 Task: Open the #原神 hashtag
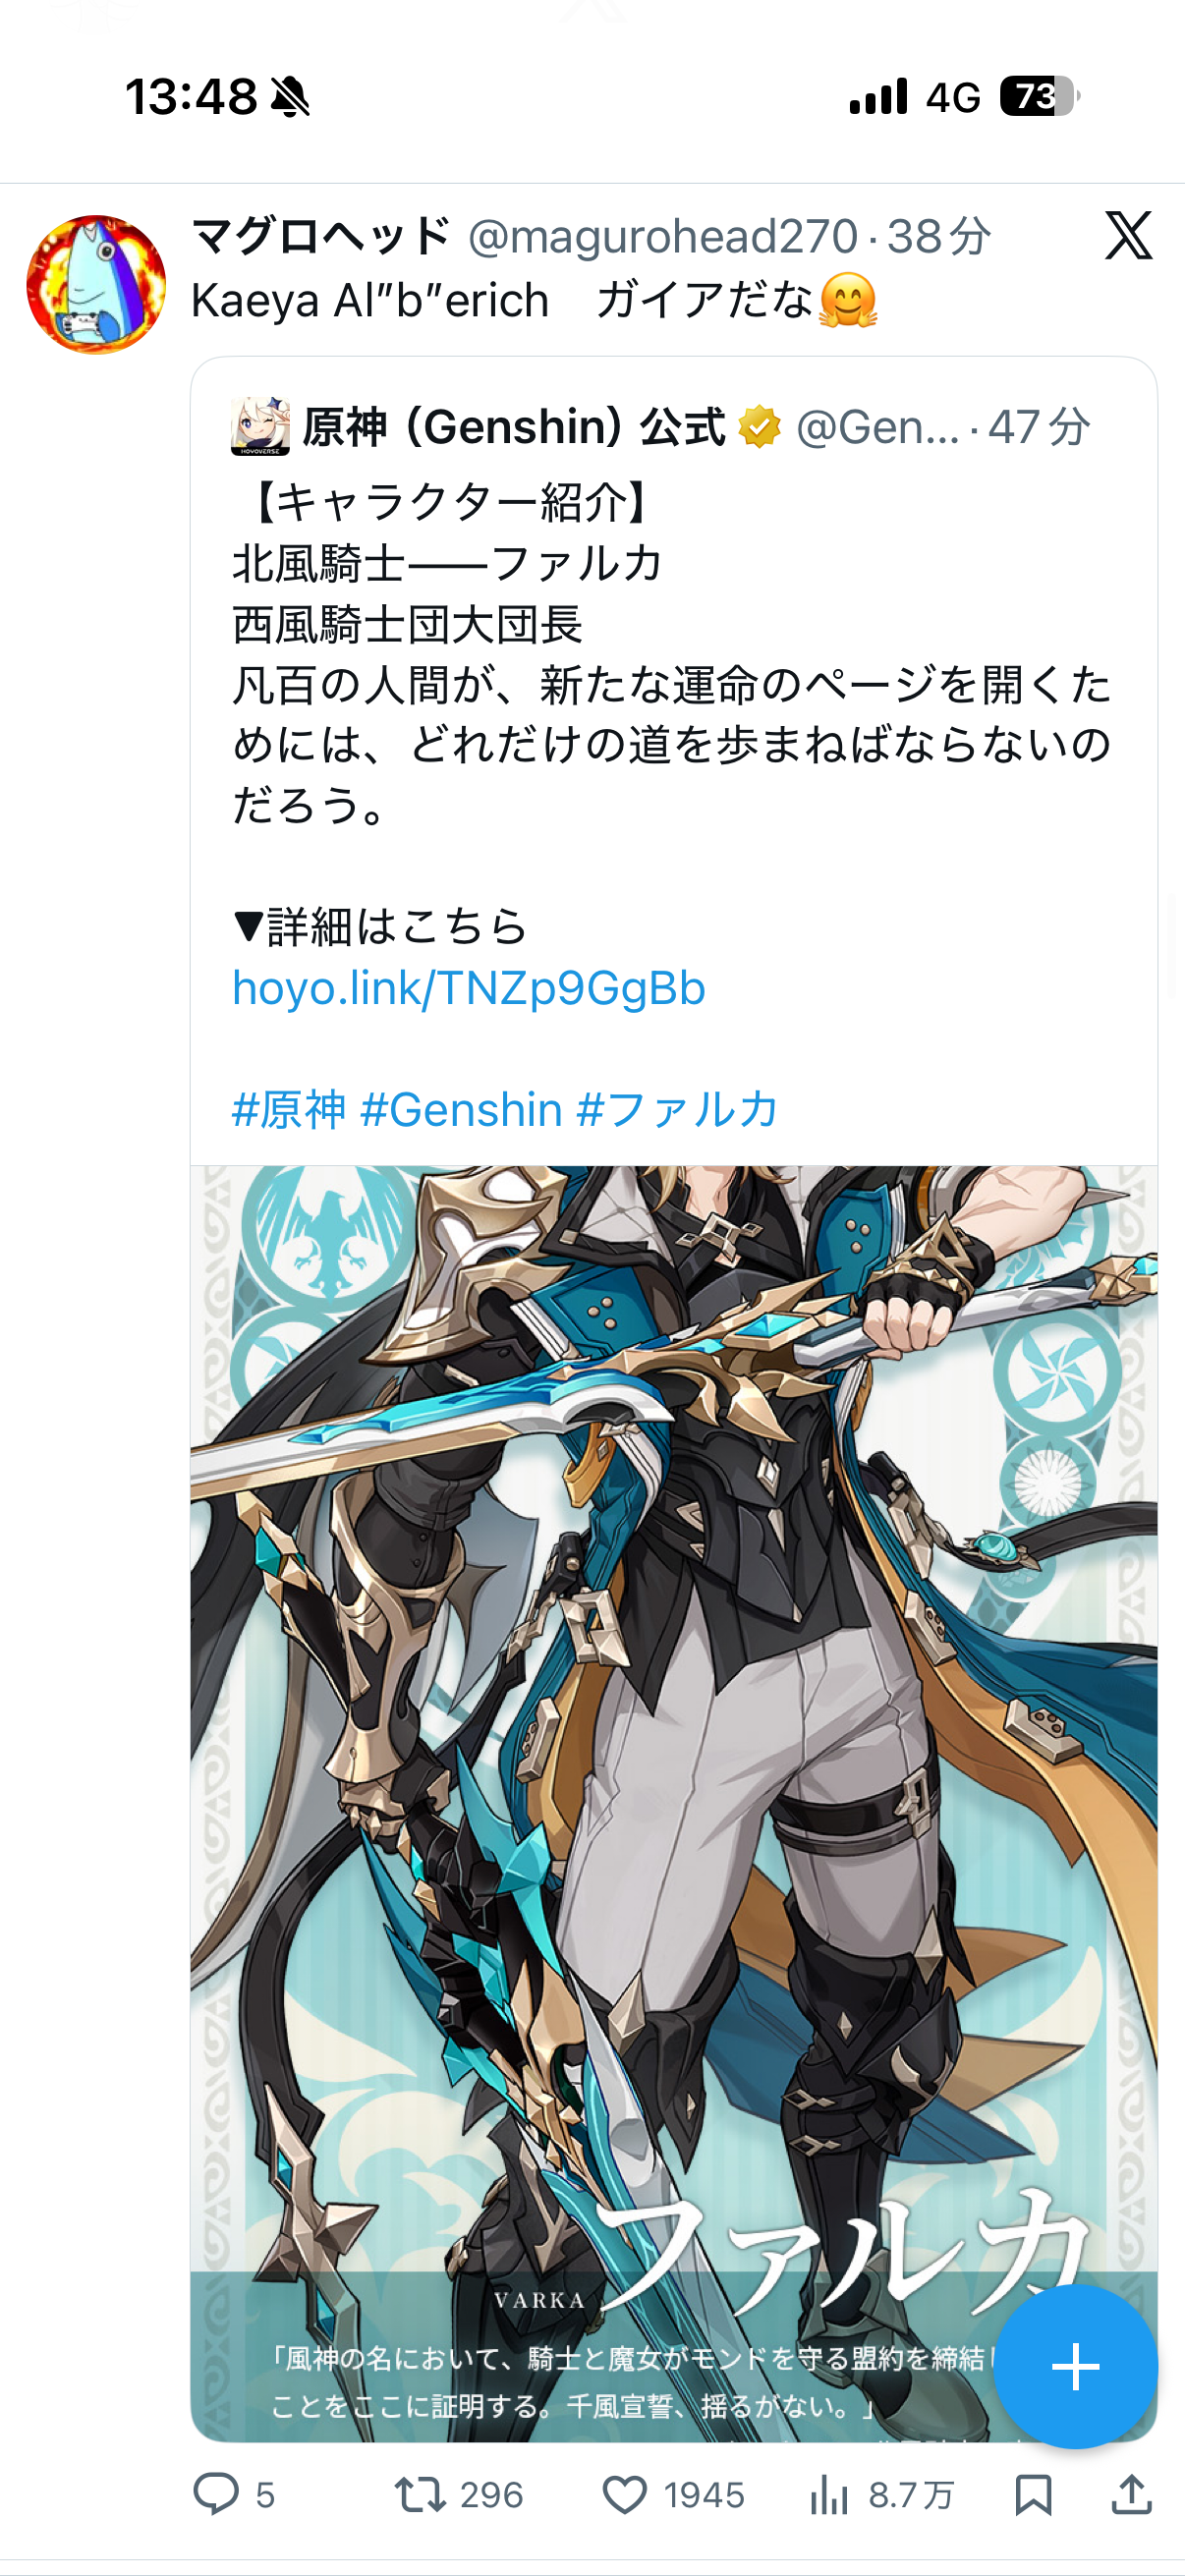(289, 1110)
